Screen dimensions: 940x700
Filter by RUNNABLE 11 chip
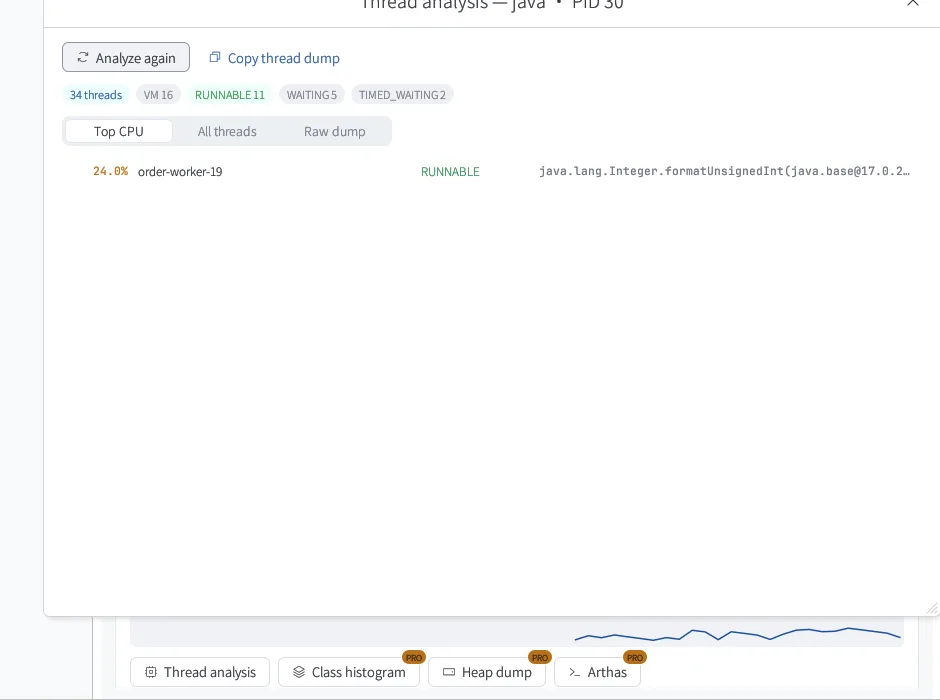(x=230, y=95)
